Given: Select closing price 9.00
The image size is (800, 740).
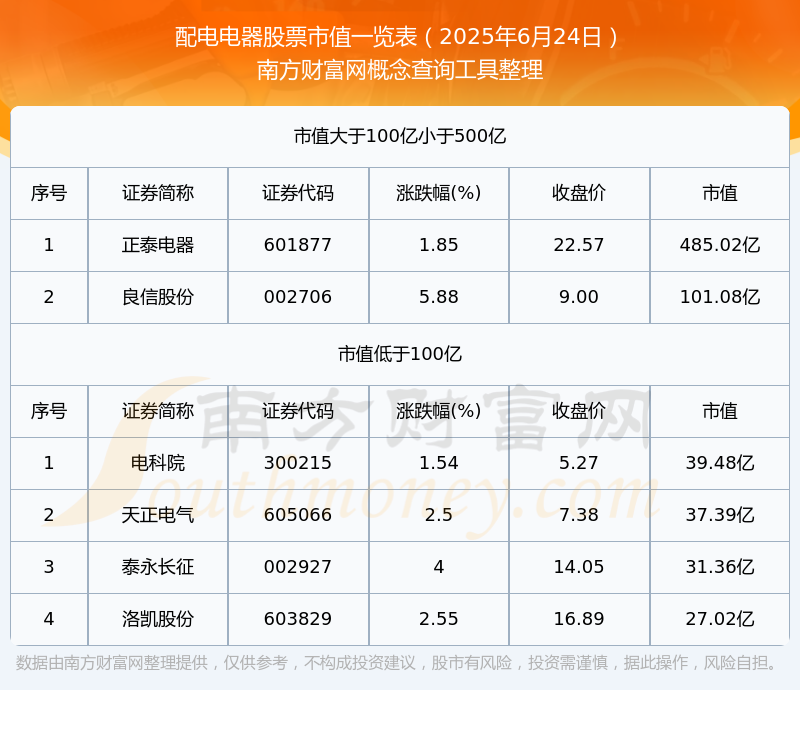Looking at the screenshot, I should tap(579, 297).
